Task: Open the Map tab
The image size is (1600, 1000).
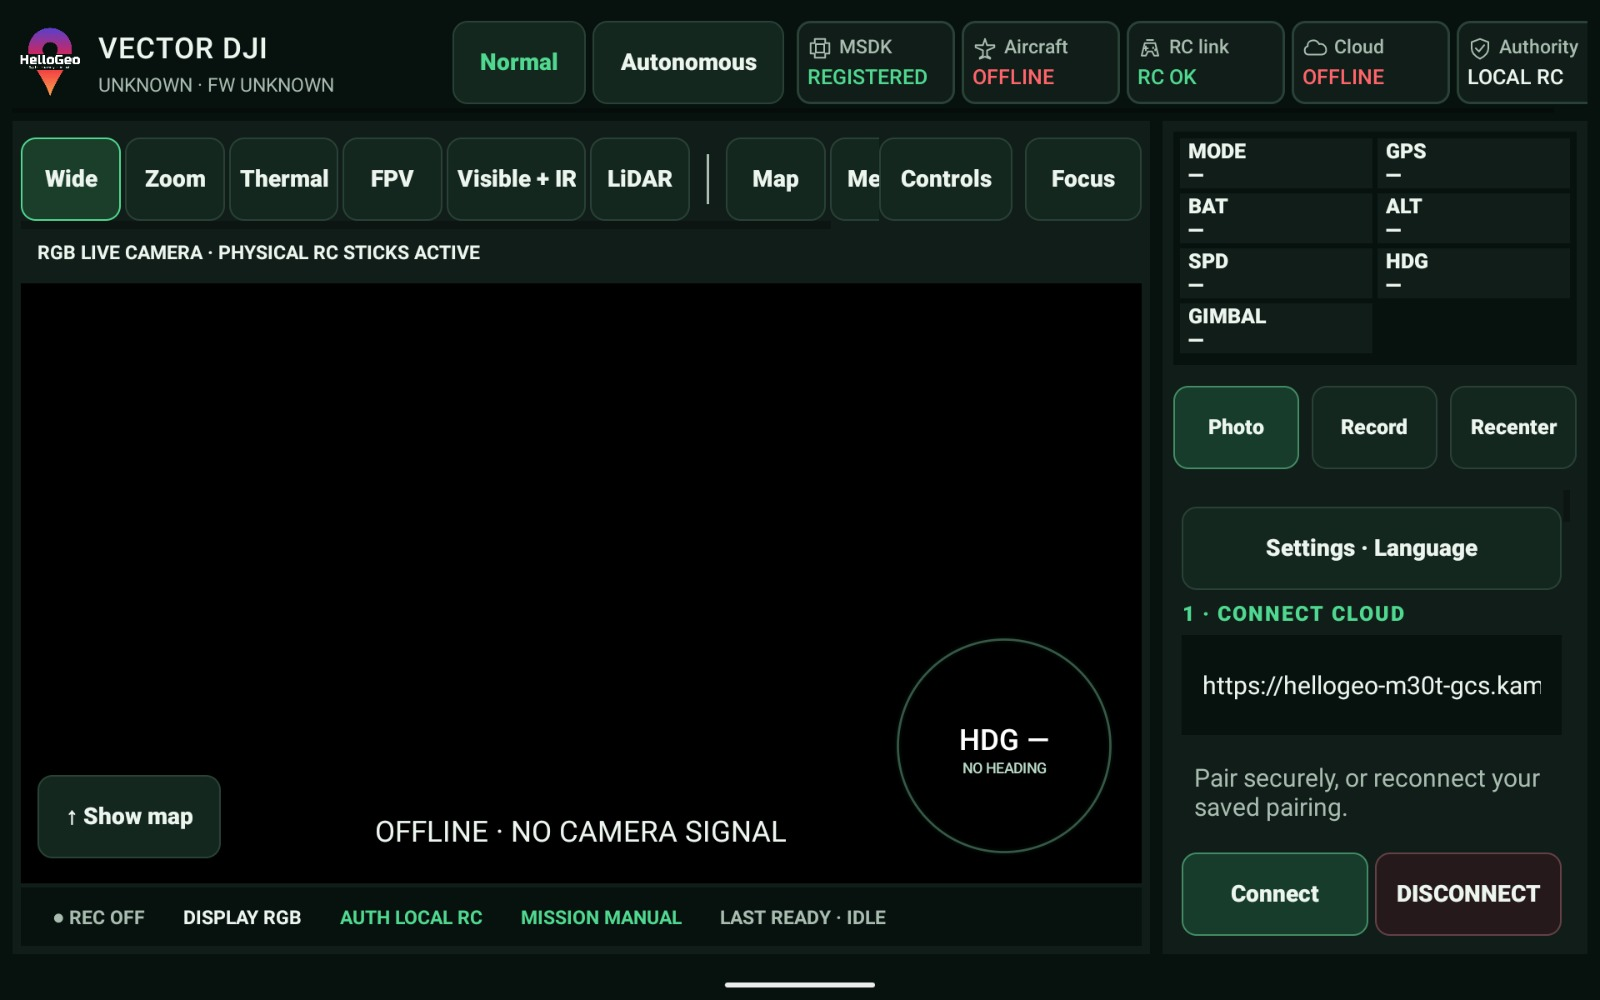Action: 775,179
